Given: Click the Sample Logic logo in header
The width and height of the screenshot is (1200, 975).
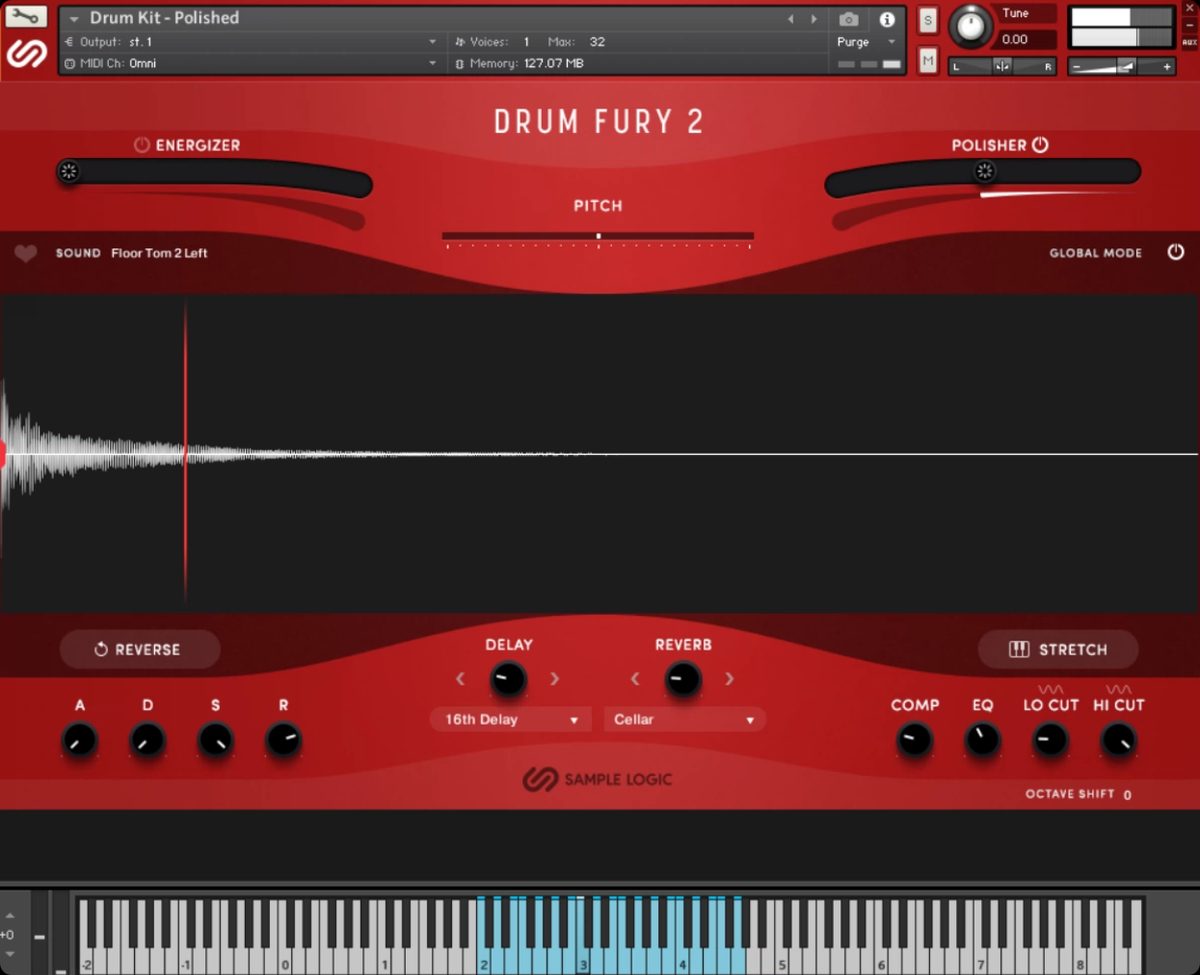Looking at the screenshot, I should (27, 54).
